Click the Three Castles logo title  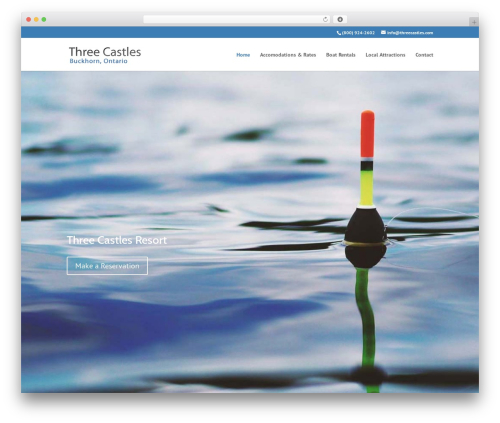pyautogui.click(x=105, y=52)
